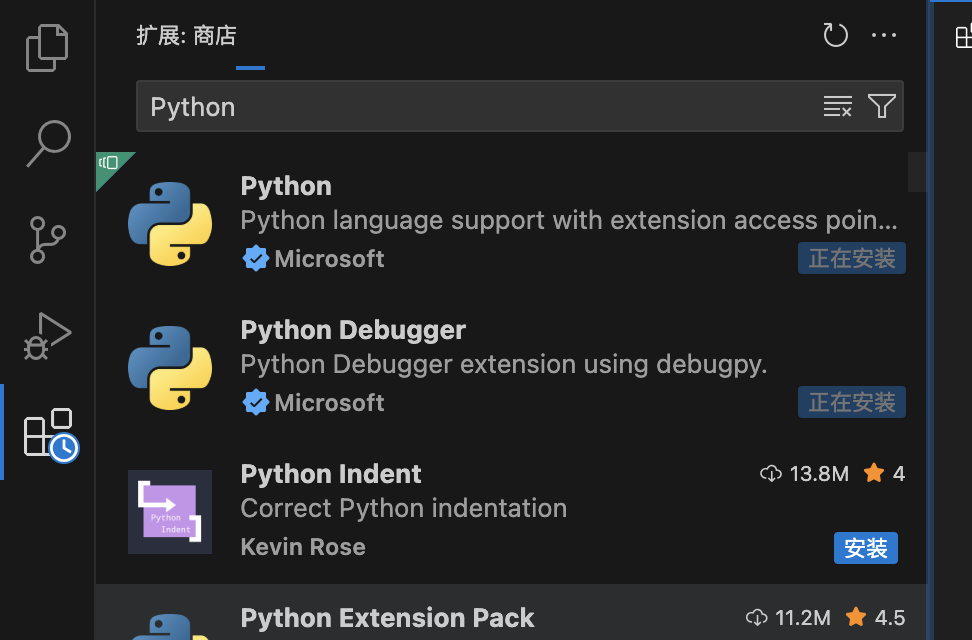
Task: Click the Python Debugger description using debugpy
Action: point(503,365)
